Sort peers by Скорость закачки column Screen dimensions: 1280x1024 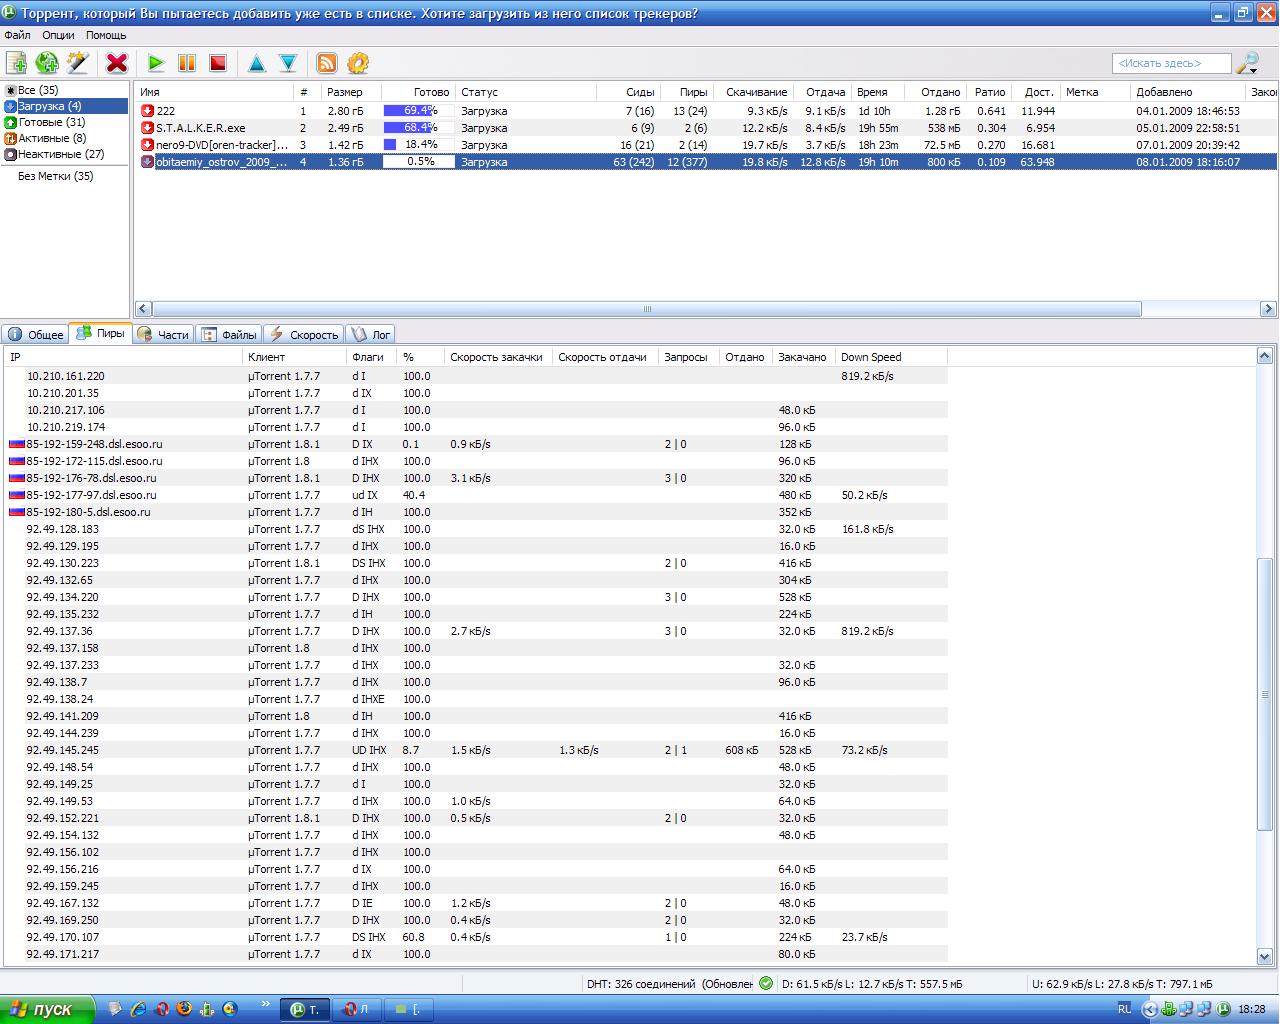pos(498,357)
